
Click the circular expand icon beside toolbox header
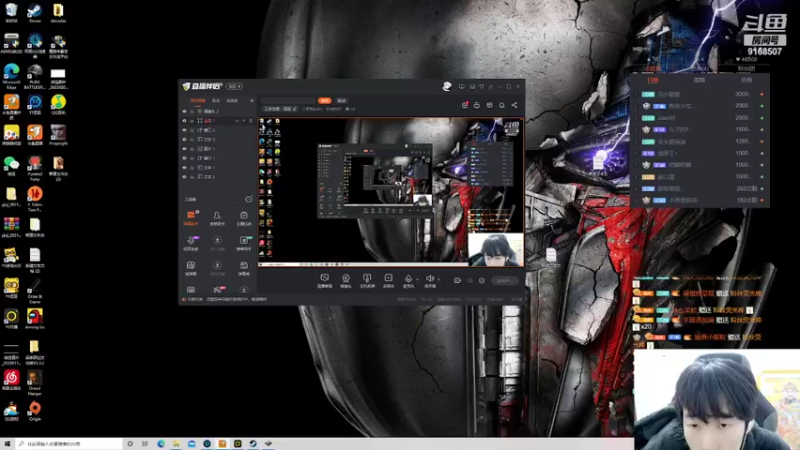tap(248, 199)
